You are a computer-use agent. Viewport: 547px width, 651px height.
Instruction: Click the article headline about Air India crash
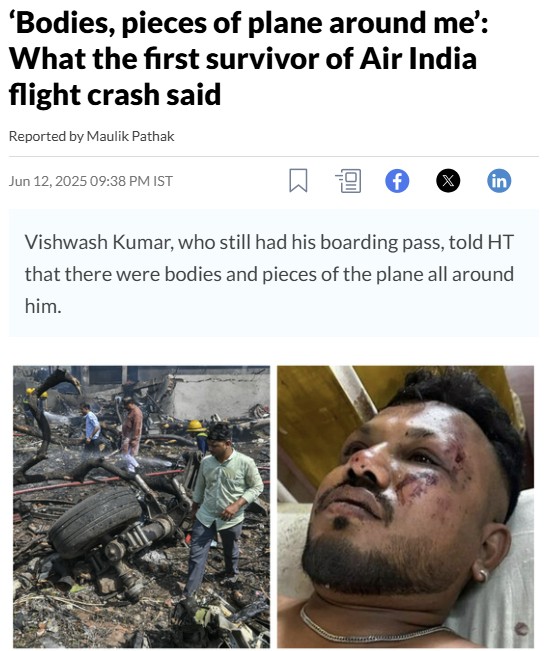coord(249,59)
